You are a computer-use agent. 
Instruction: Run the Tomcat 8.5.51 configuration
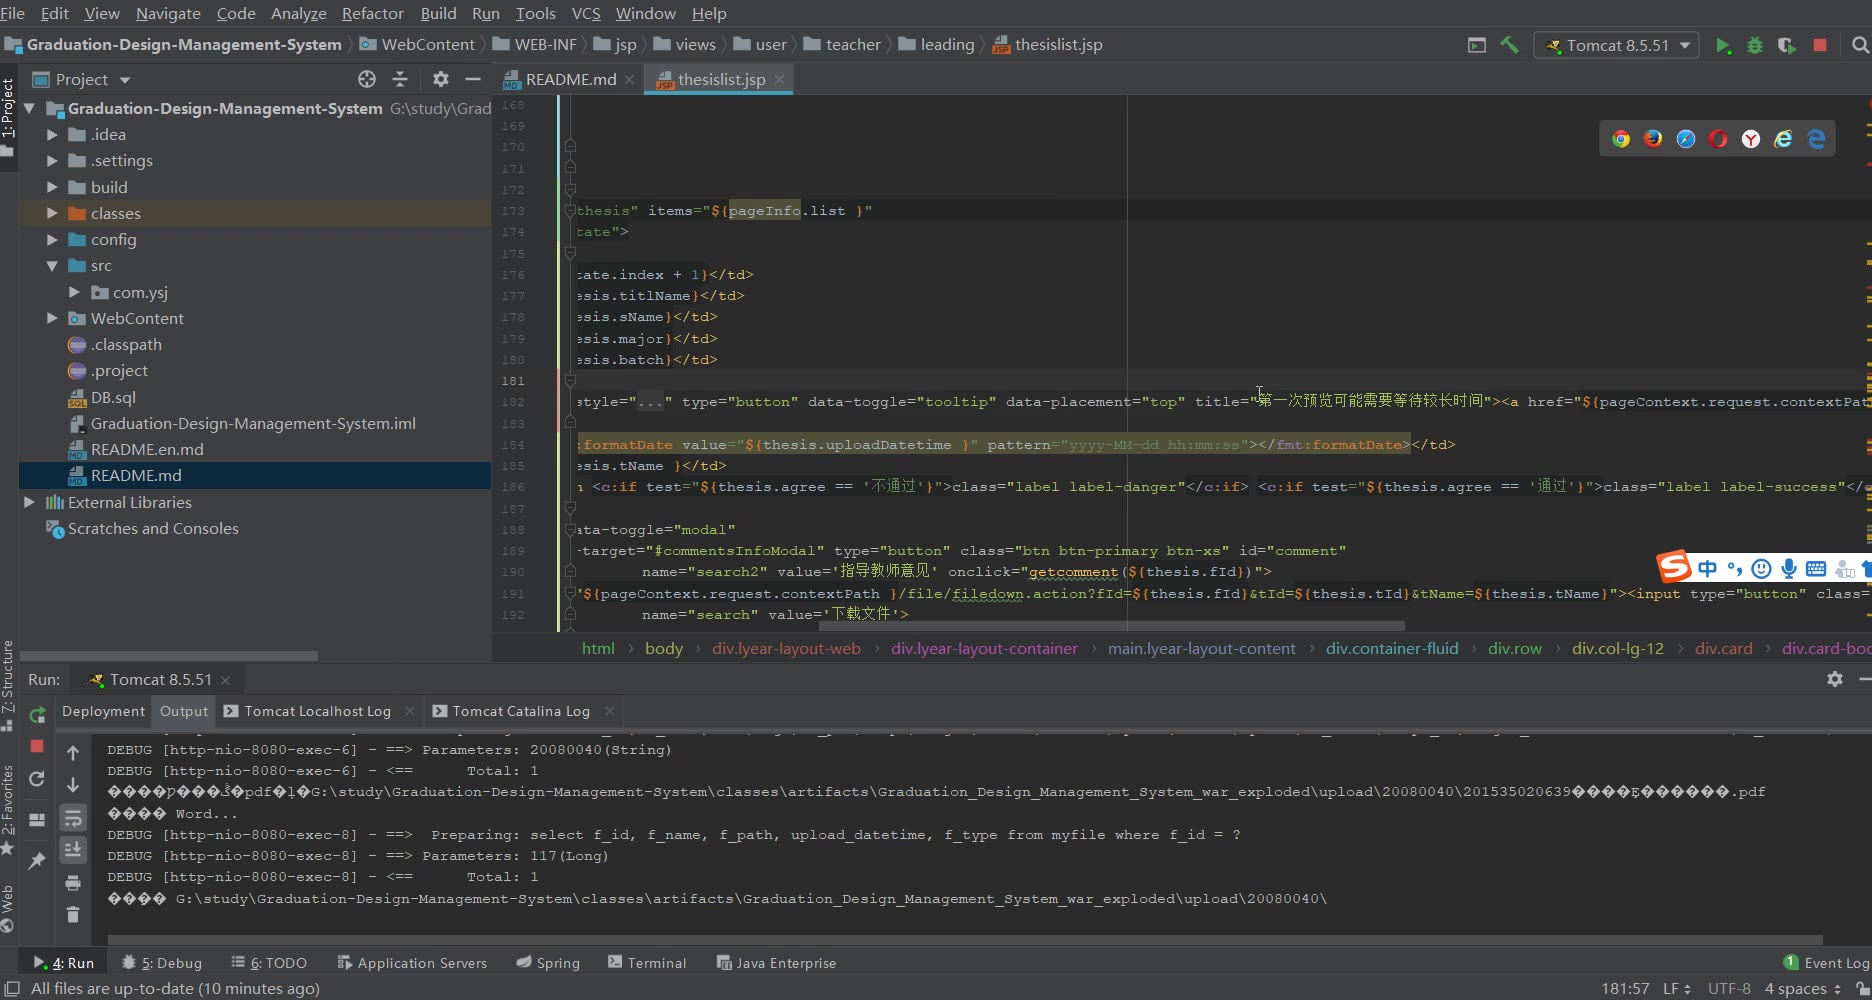1722,45
